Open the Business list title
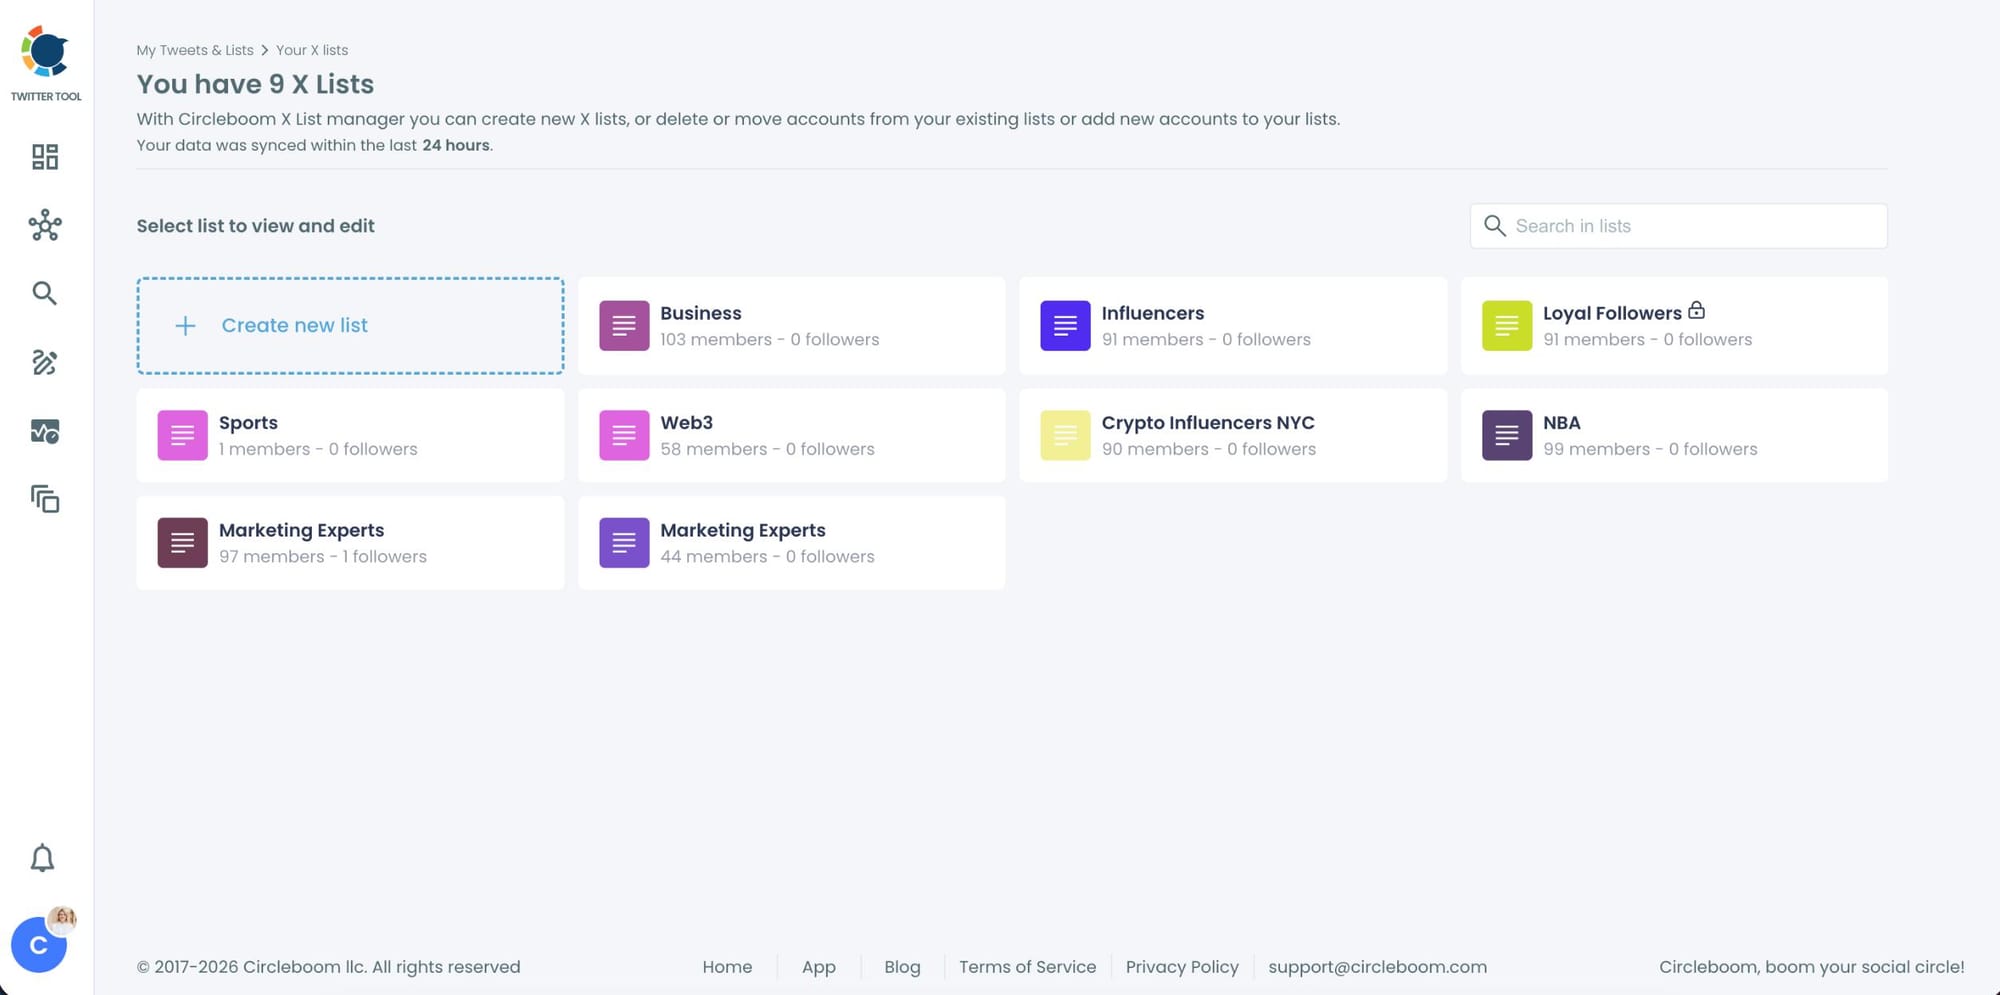 (701, 313)
